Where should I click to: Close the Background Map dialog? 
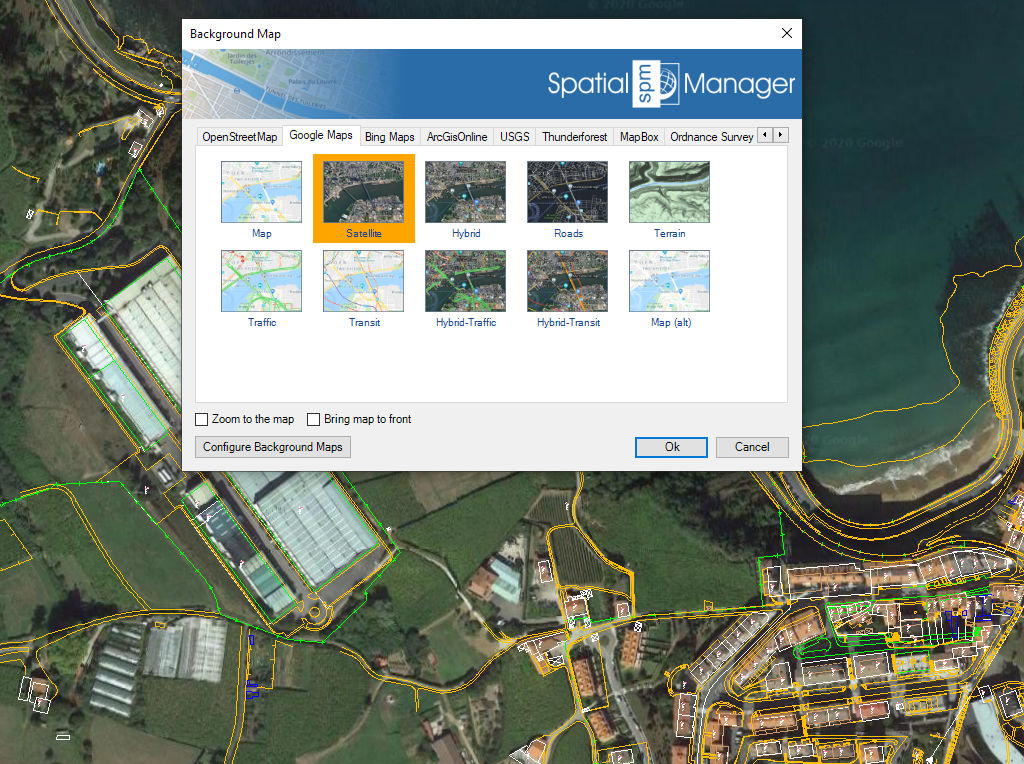point(787,34)
